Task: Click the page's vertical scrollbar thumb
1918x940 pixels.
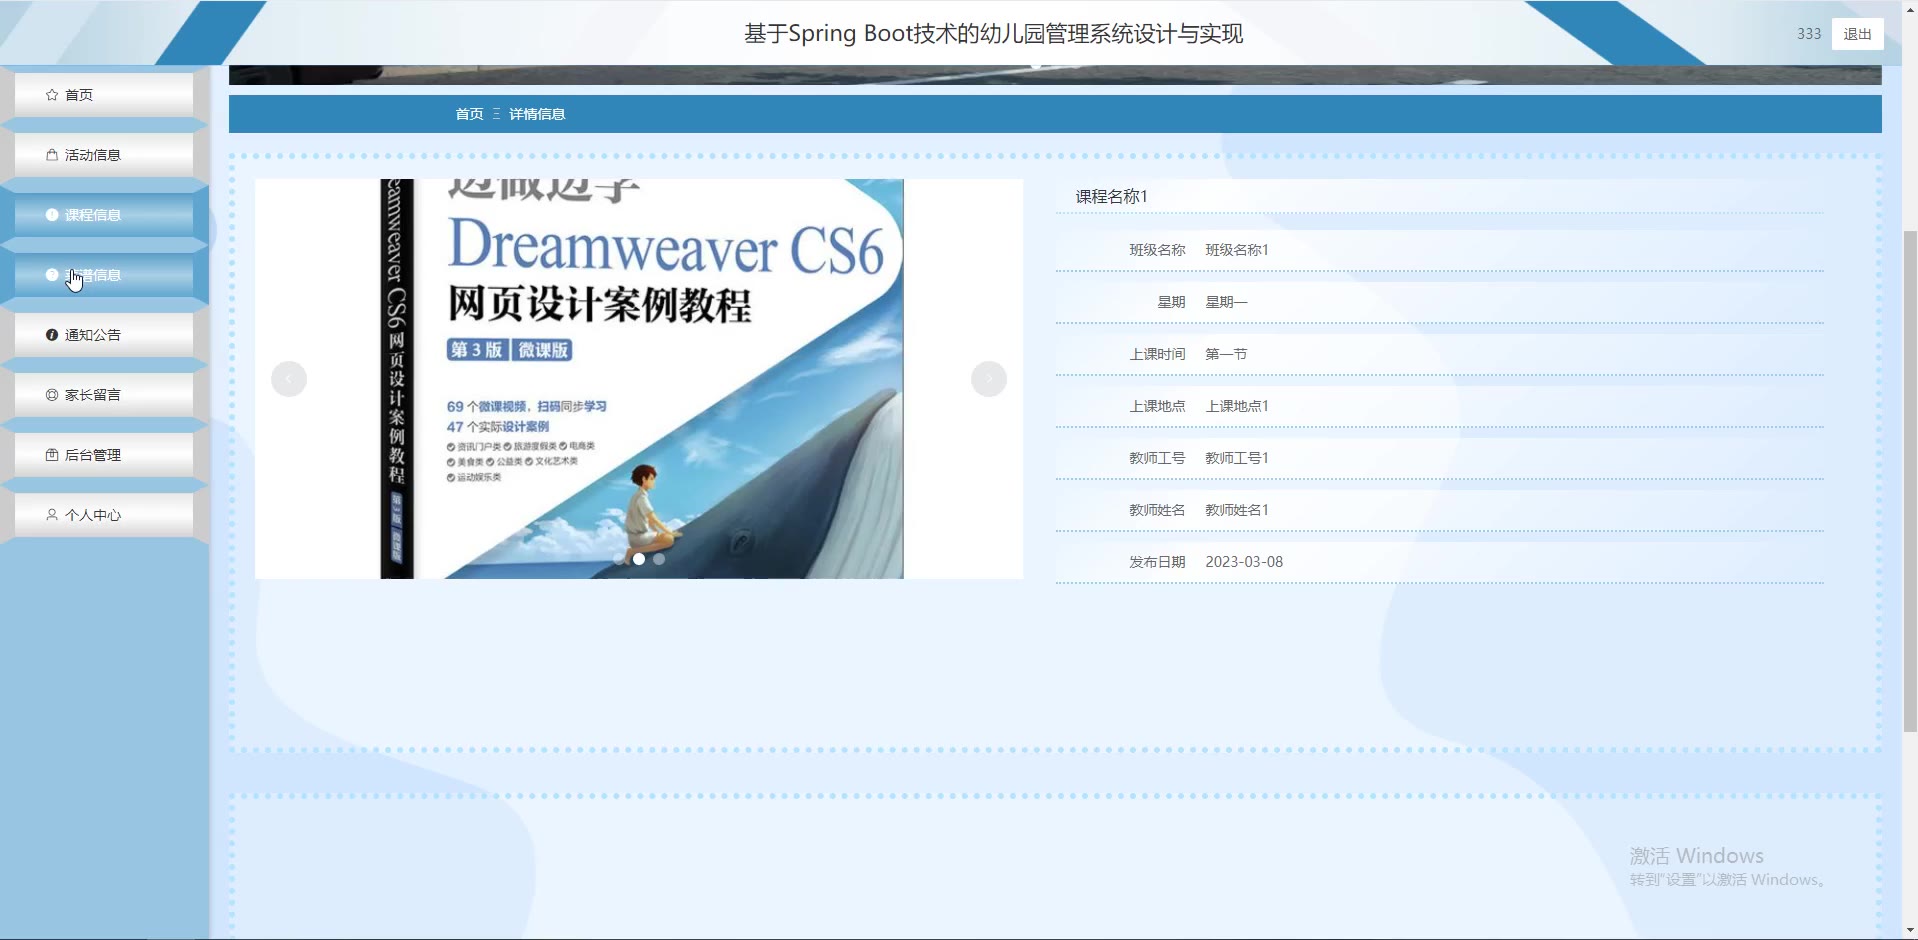Action: coord(1910,481)
